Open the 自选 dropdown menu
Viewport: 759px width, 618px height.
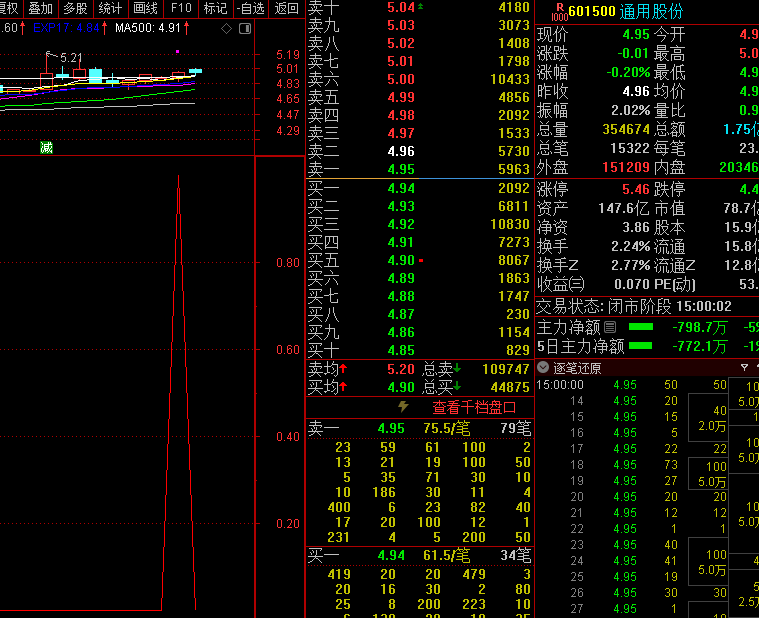click(250, 8)
